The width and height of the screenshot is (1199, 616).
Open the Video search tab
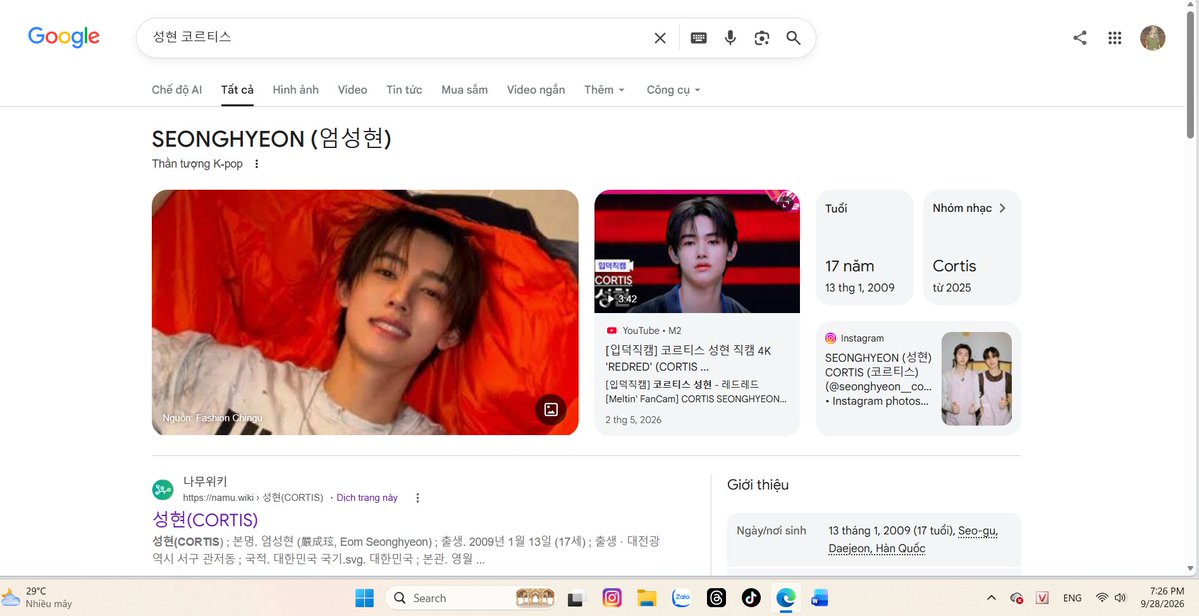point(353,89)
